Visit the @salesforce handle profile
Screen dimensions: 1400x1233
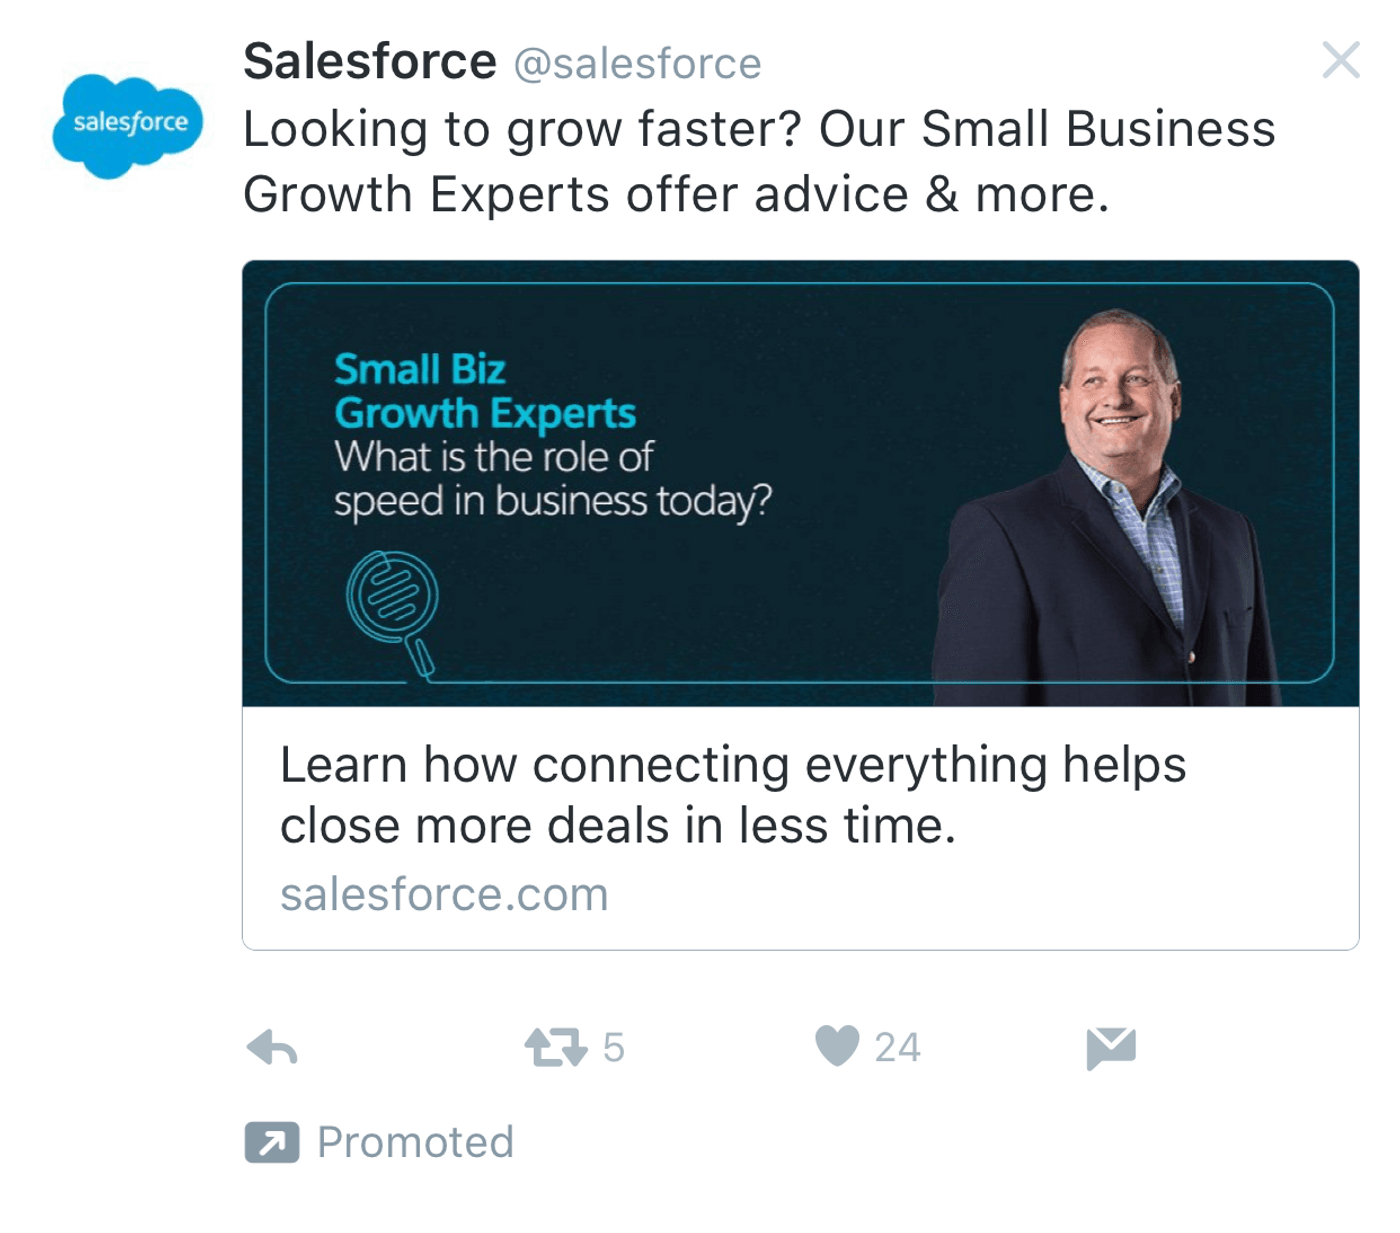tap(637, 64)
